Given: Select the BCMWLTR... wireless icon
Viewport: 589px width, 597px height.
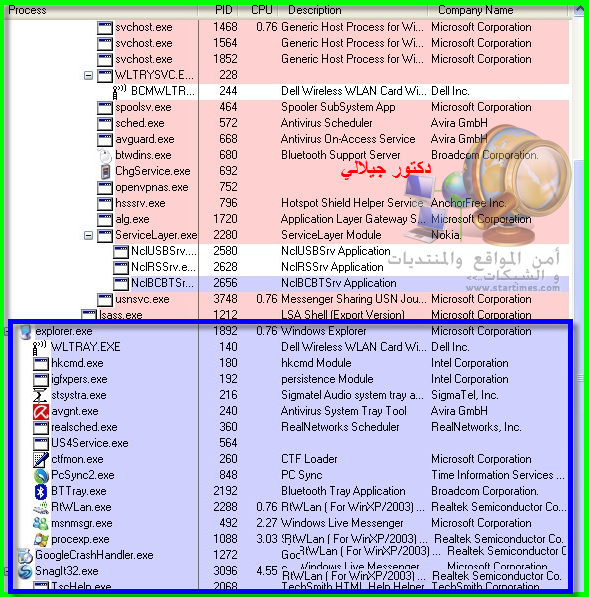Looking at the screenshot, I should 119,91.
